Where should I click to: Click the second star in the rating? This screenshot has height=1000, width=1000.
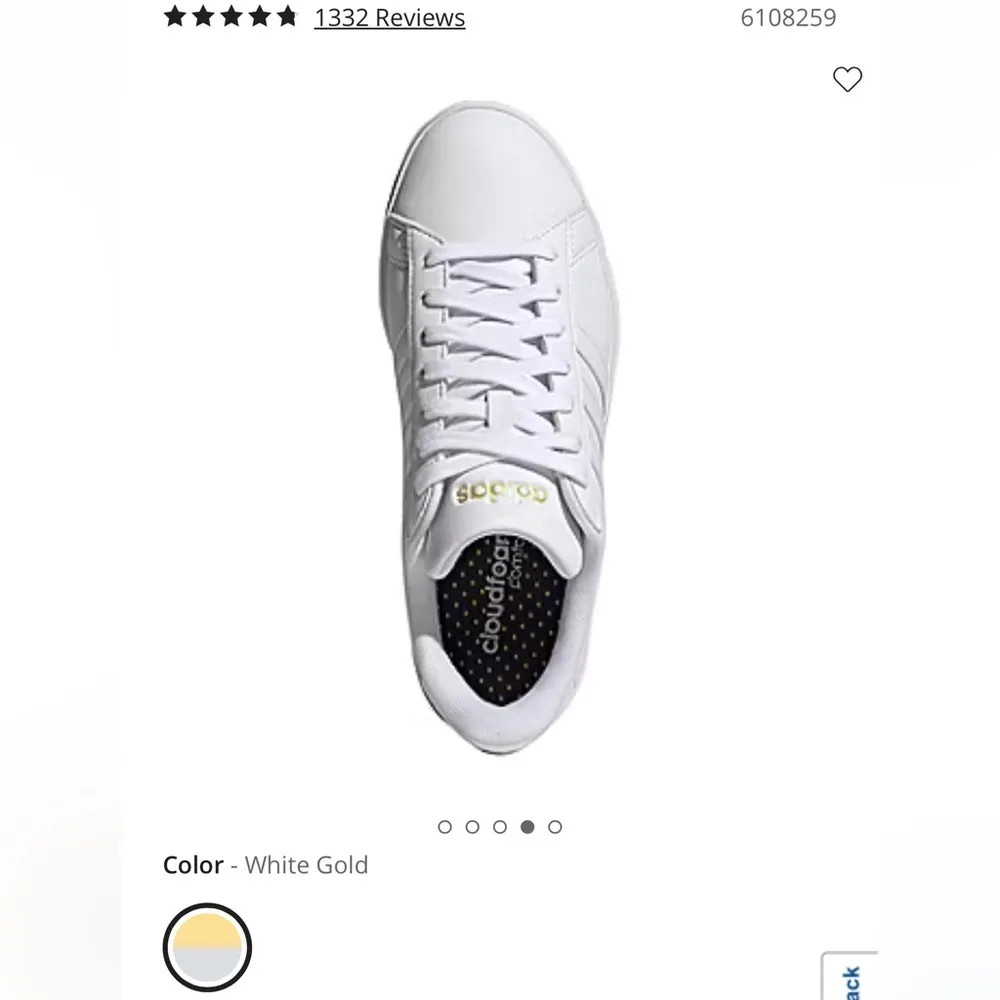click(201, 16)
